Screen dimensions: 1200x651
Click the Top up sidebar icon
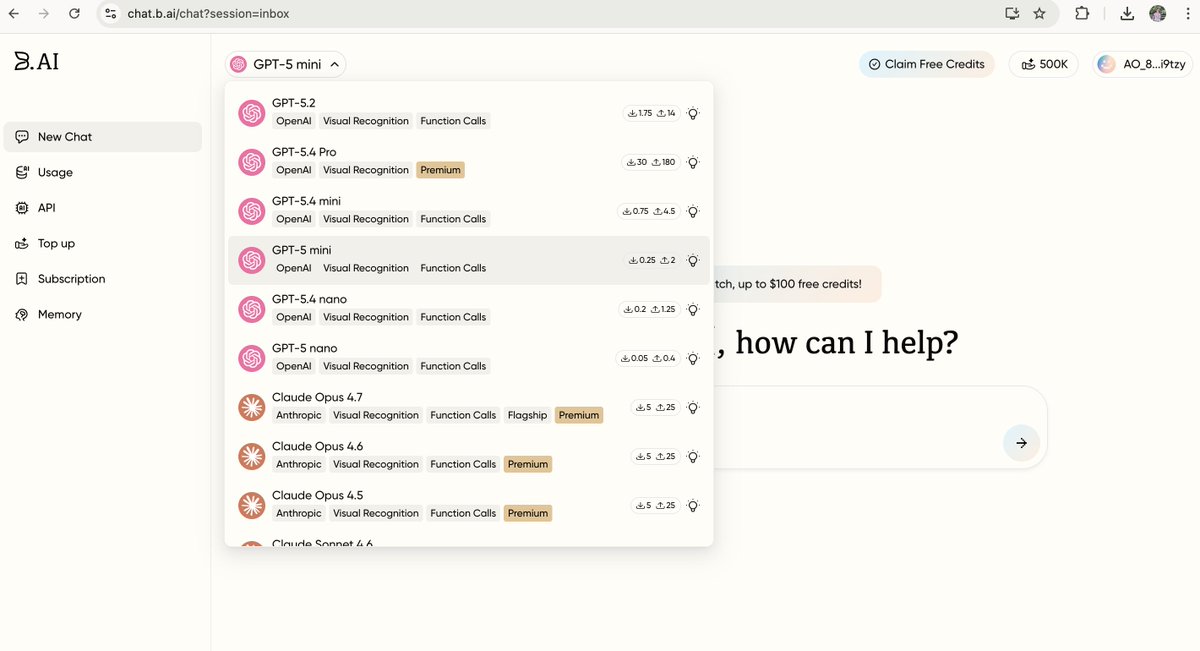coord(22,243)
